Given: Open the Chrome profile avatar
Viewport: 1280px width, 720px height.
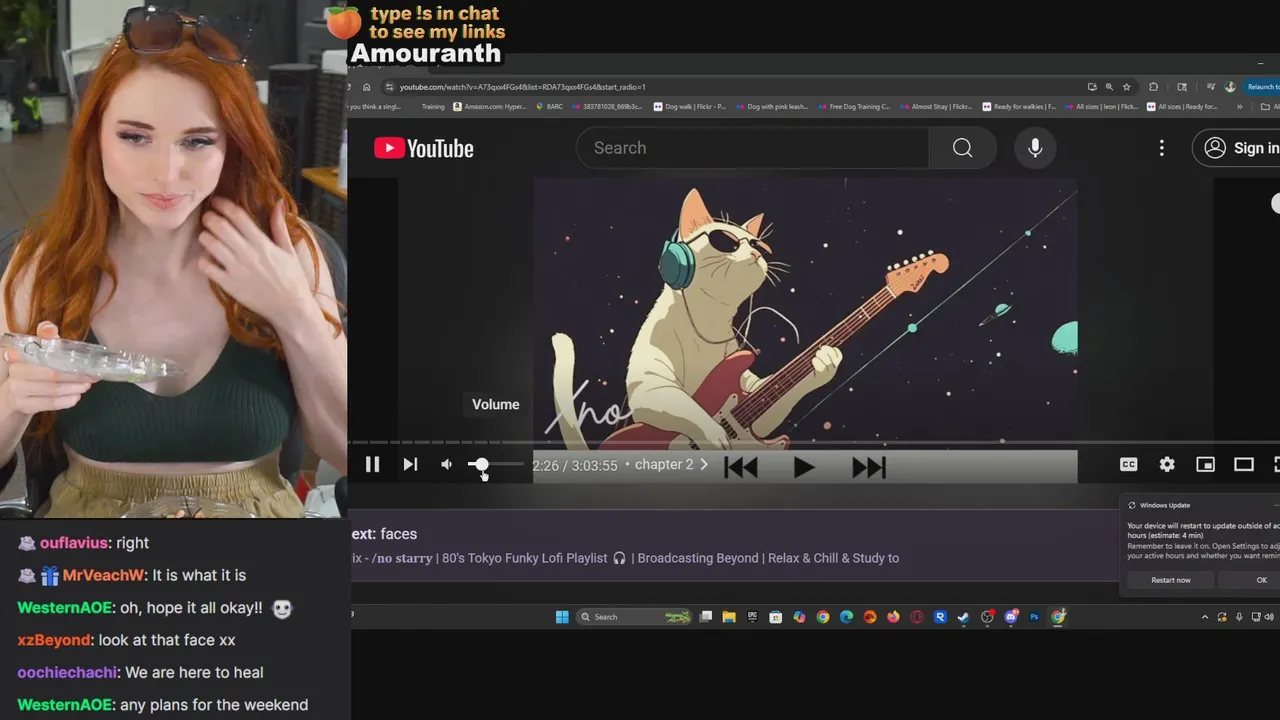Looking at the screenshot, I should click(x=1230, y=87).
